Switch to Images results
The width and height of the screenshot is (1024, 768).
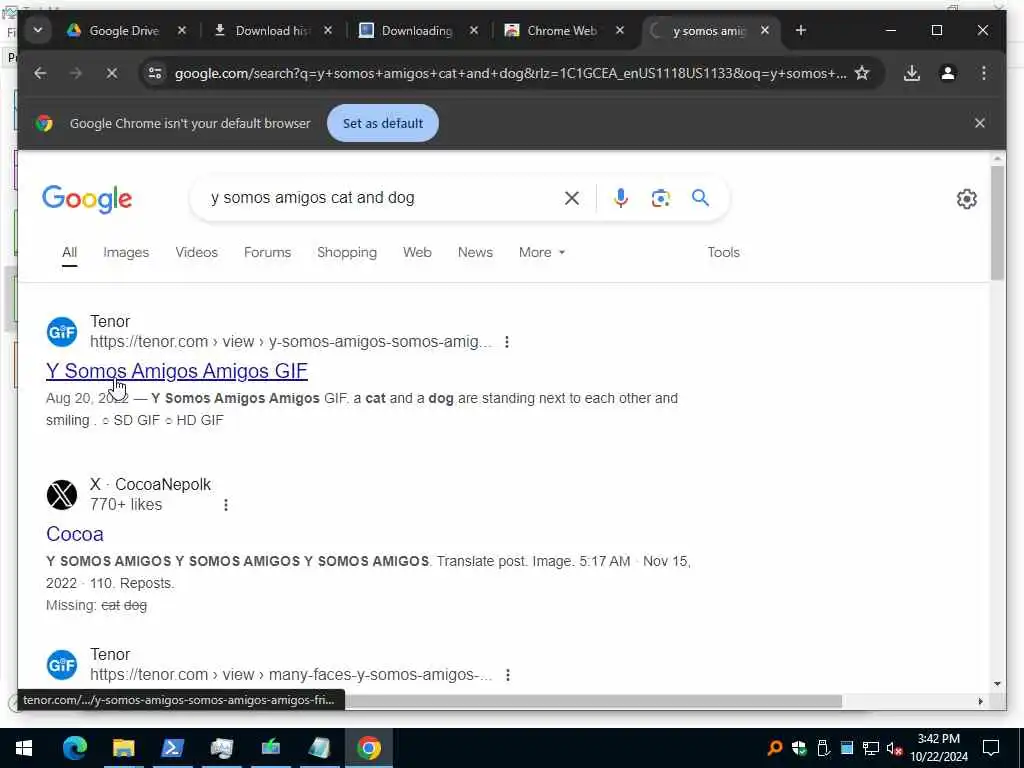tap(126, 253)
